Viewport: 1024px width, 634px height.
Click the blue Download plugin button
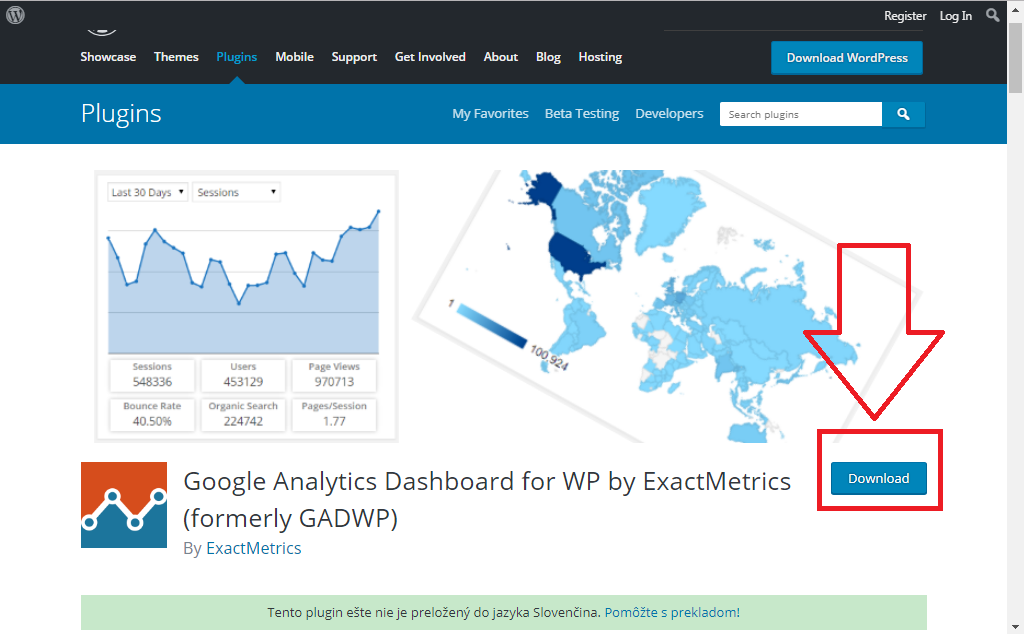[878, 478]
